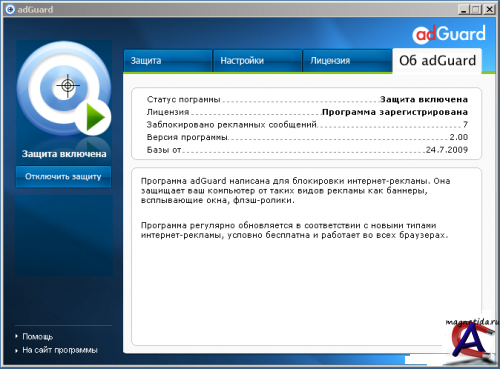Open the Защита tab

pos(168,61)
